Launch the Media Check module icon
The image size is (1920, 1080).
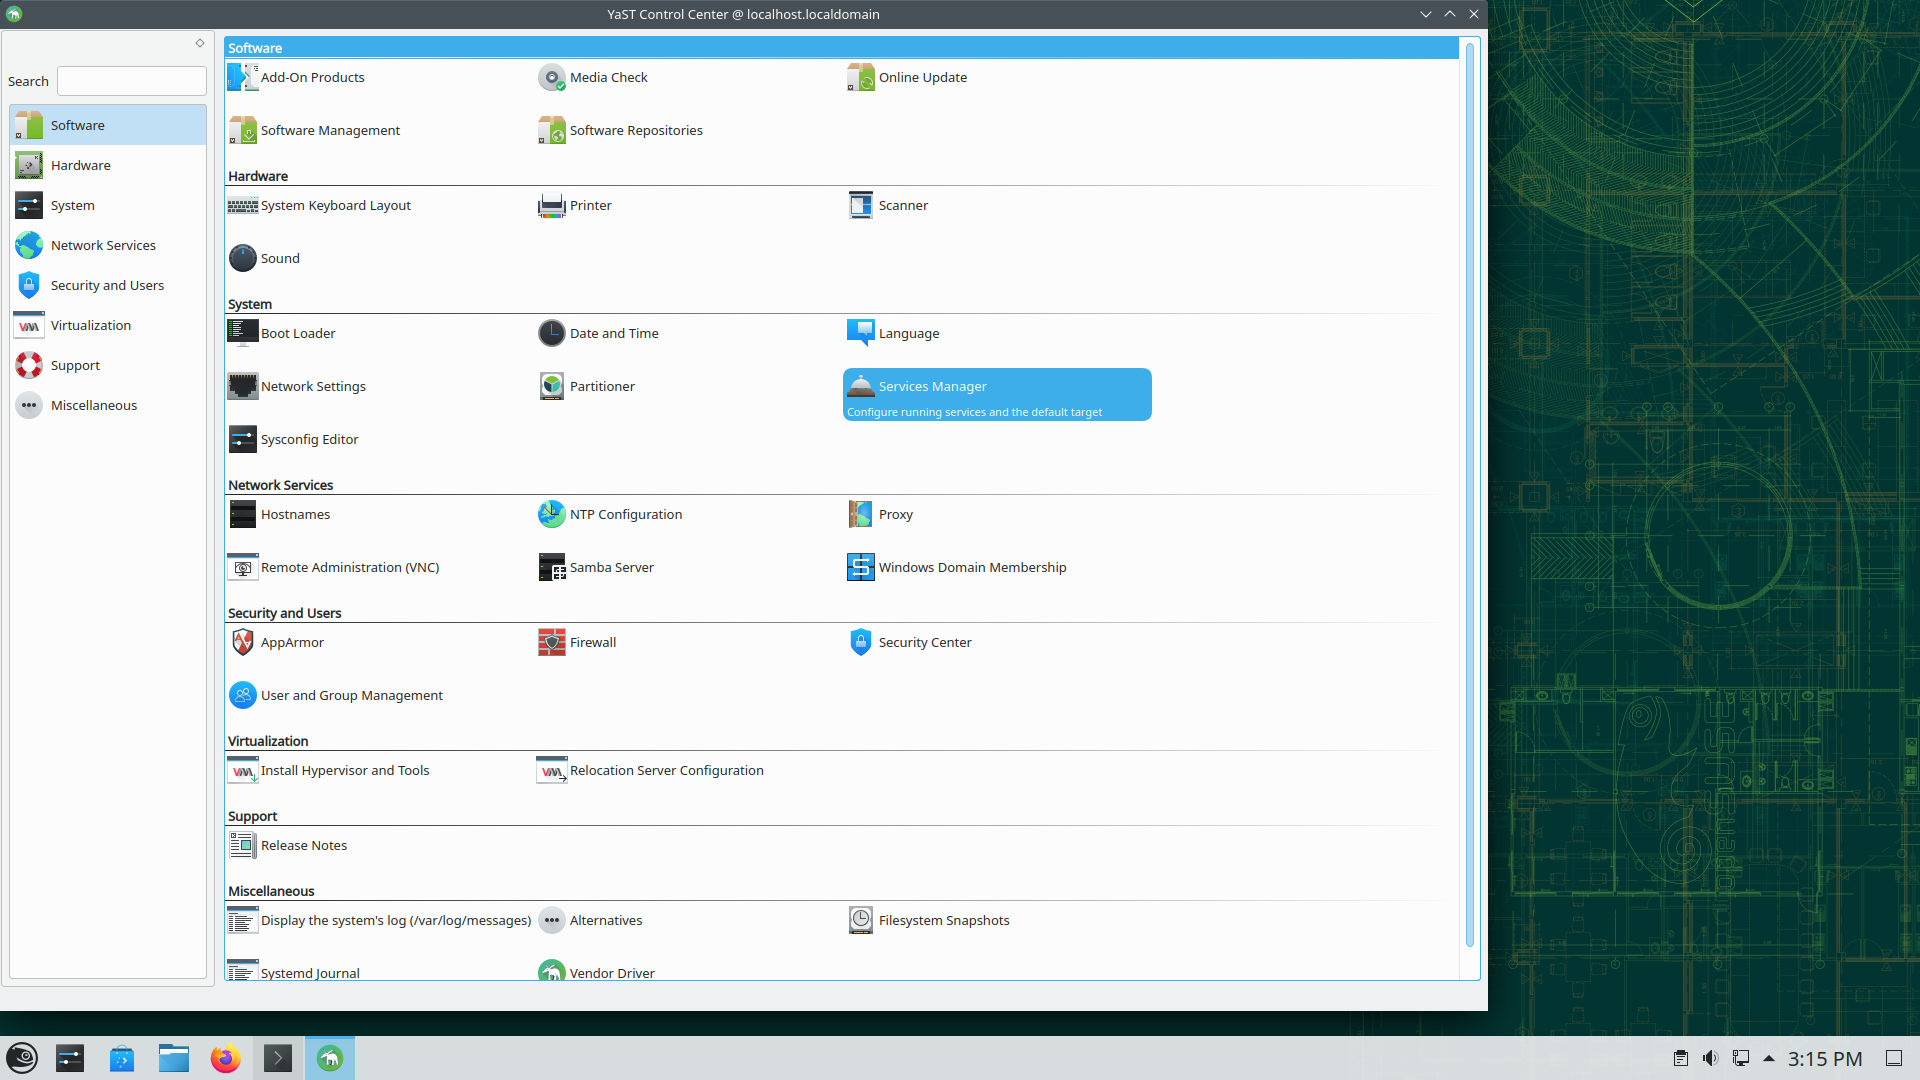552,77
